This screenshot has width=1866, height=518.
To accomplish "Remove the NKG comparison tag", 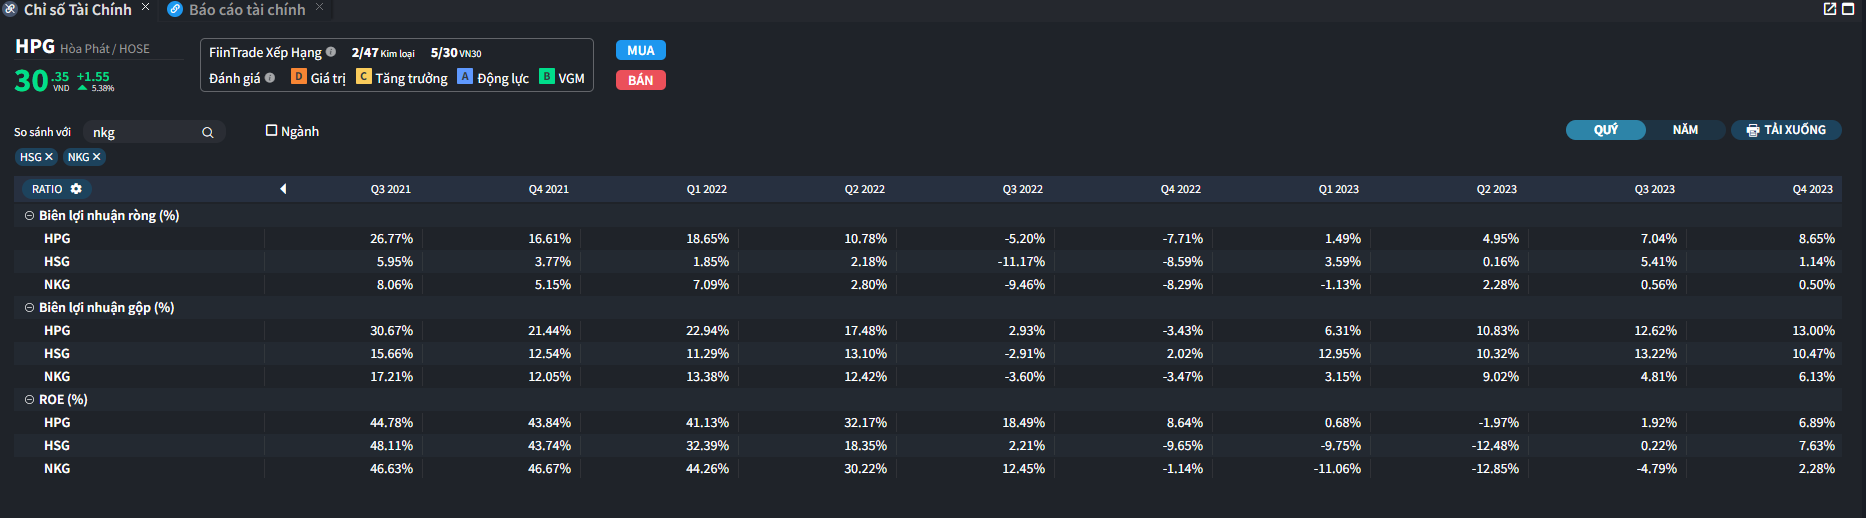I will (x=97, y=157).
